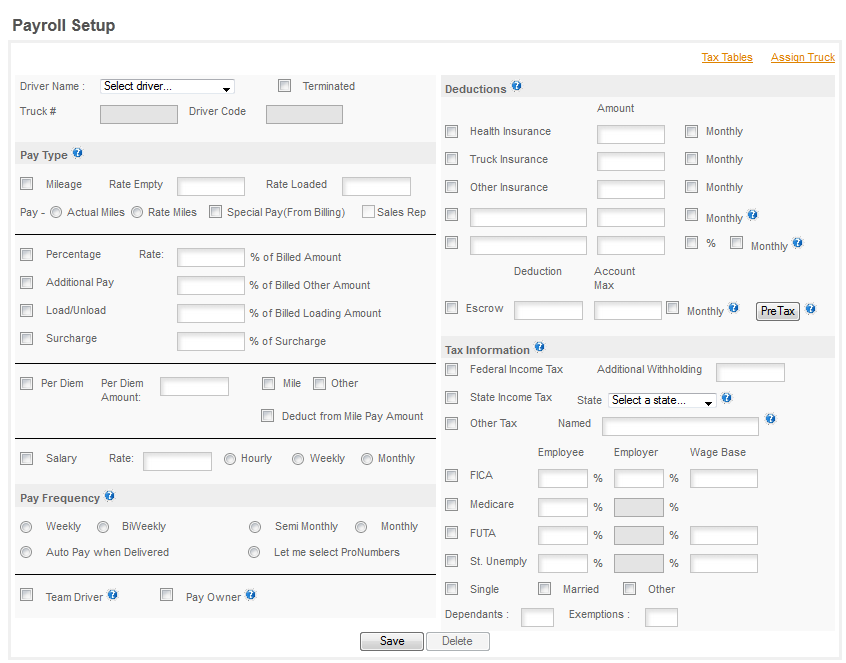Click the Save button
846x663 pixels.
(392, 641)
